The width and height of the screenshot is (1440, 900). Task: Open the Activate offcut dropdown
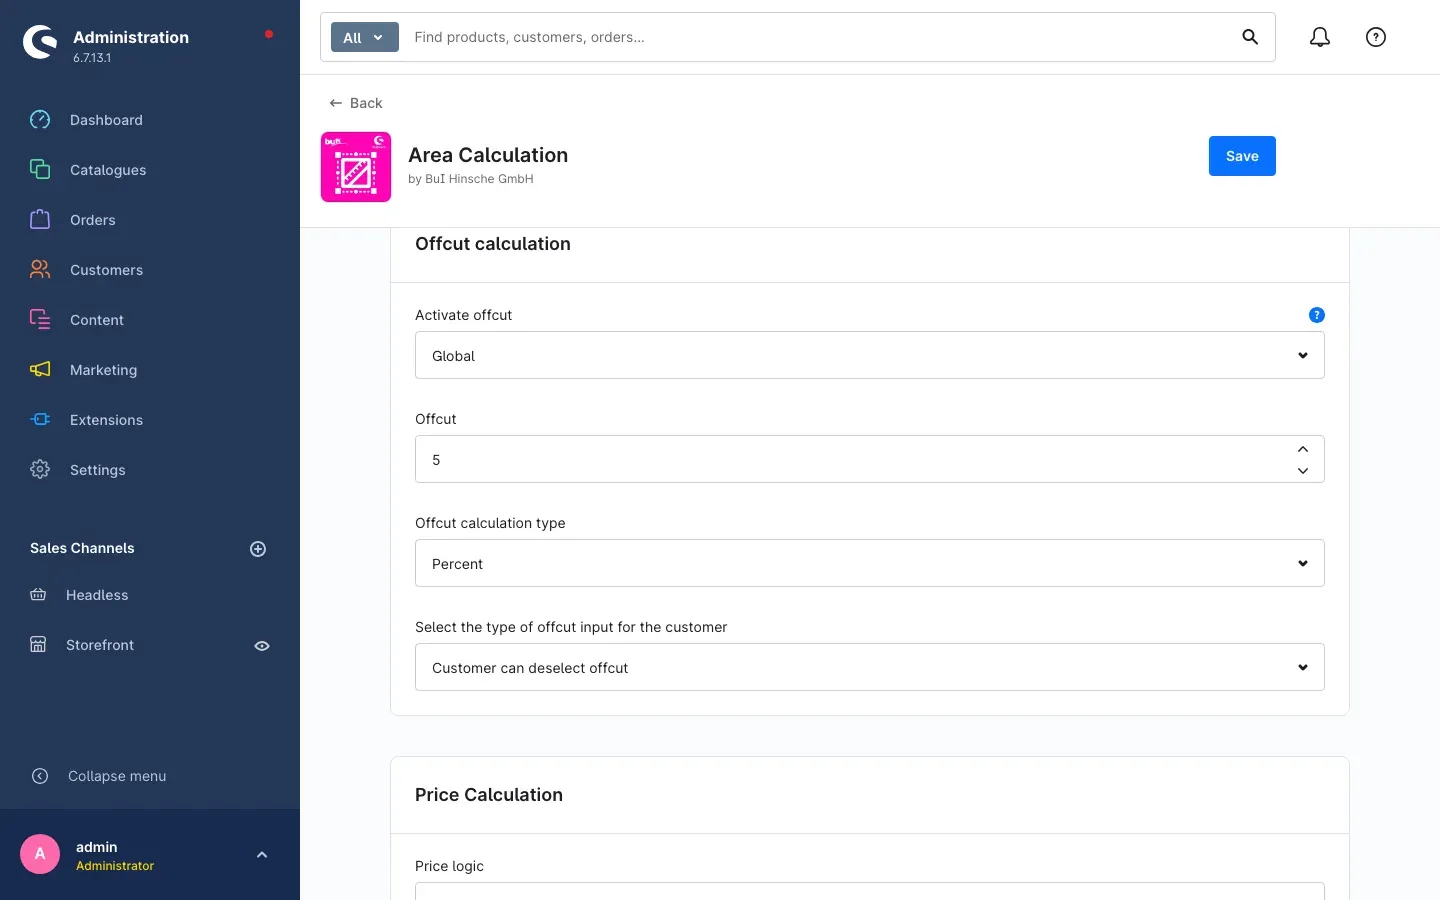click(870, 355)
